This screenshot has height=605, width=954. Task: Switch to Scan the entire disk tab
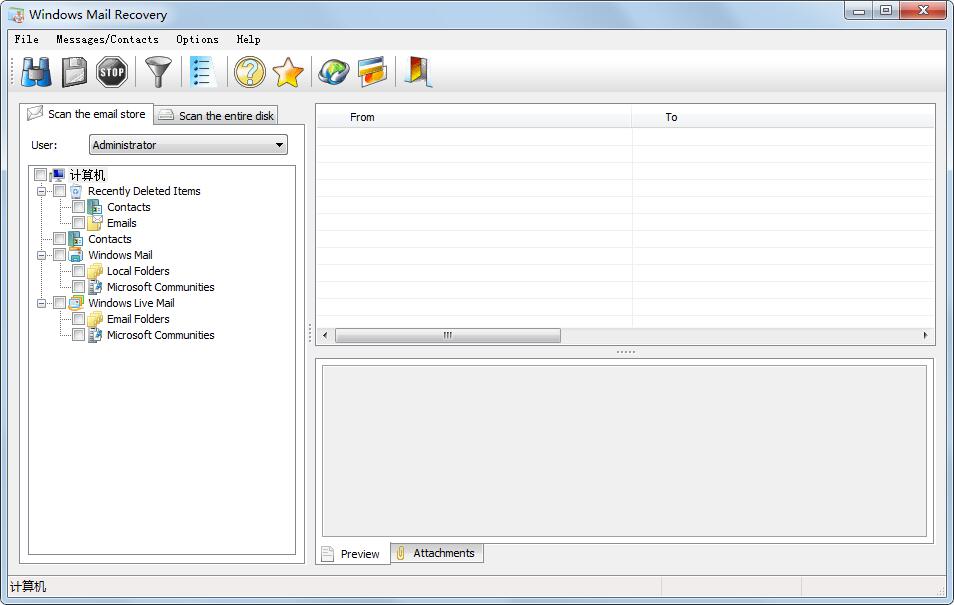point(217,116)
